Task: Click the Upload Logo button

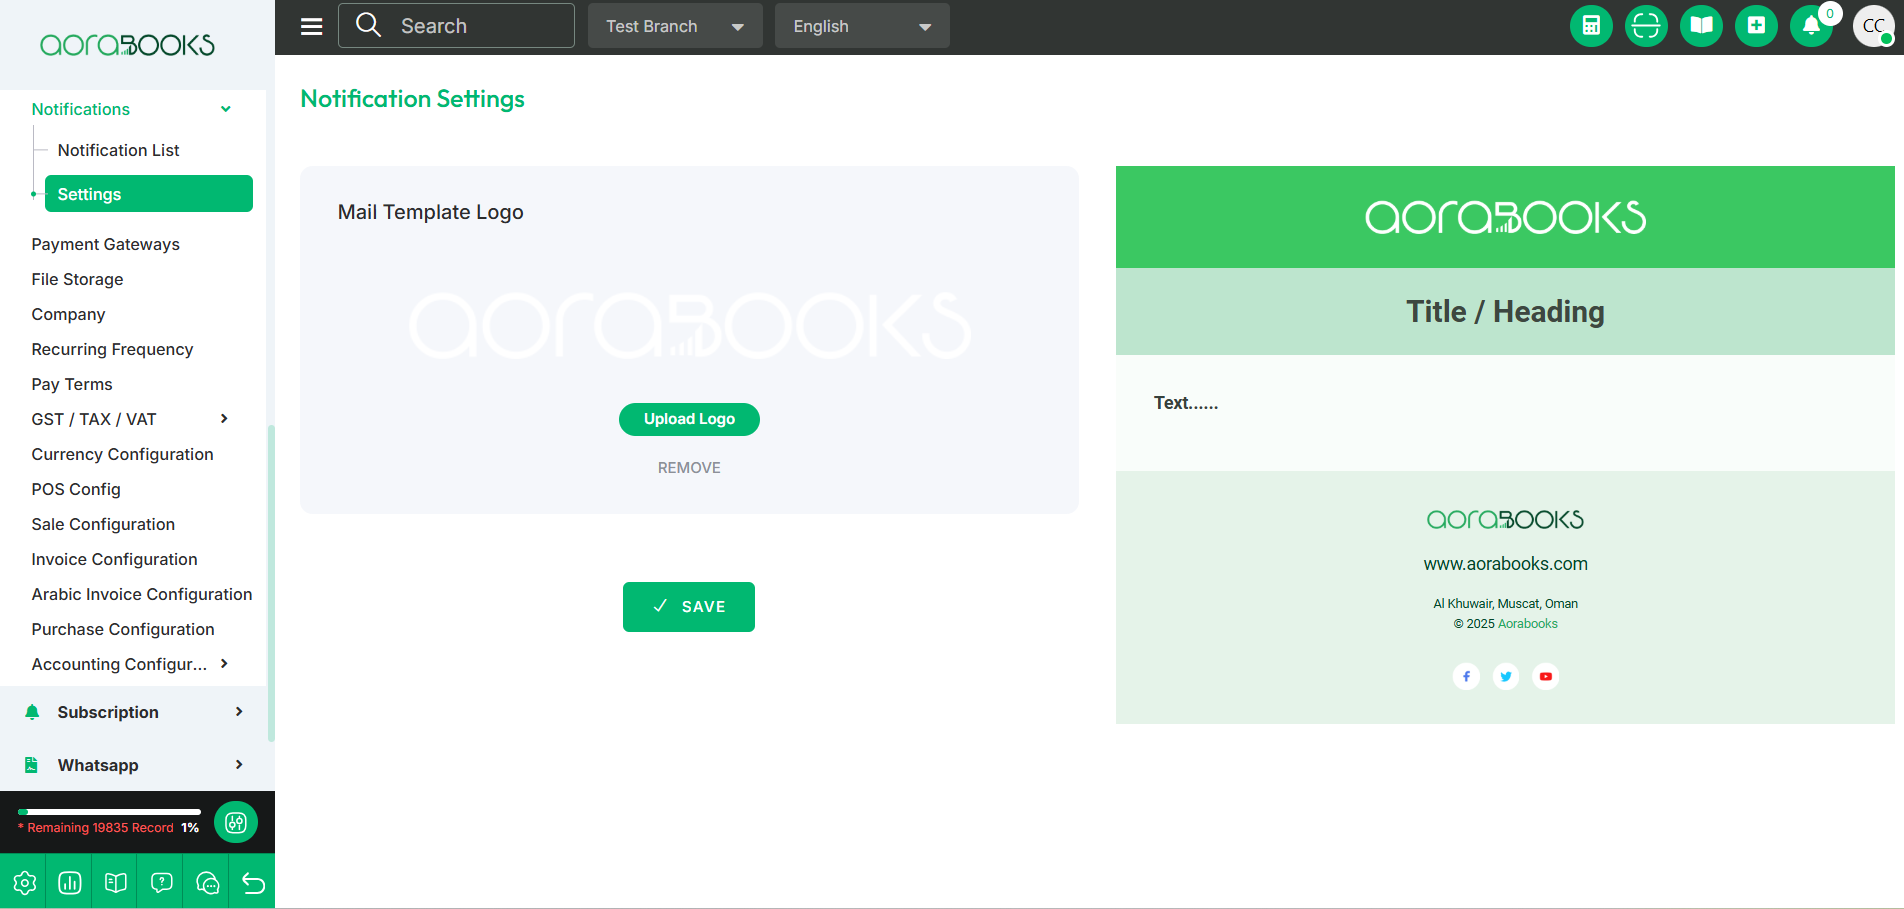Action: [x=689, y=419]
